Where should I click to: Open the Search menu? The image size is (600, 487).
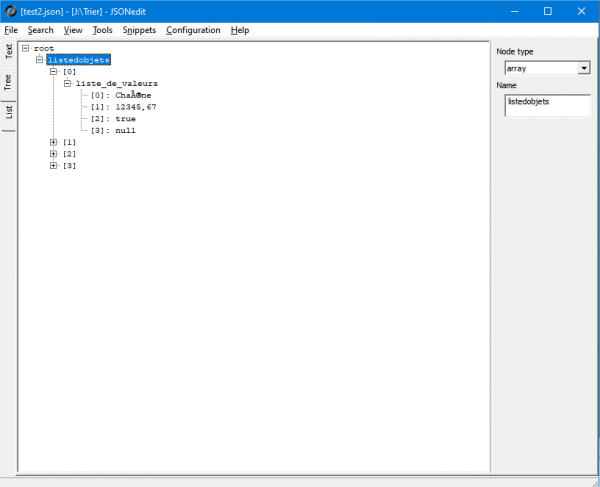click(40, 30)
